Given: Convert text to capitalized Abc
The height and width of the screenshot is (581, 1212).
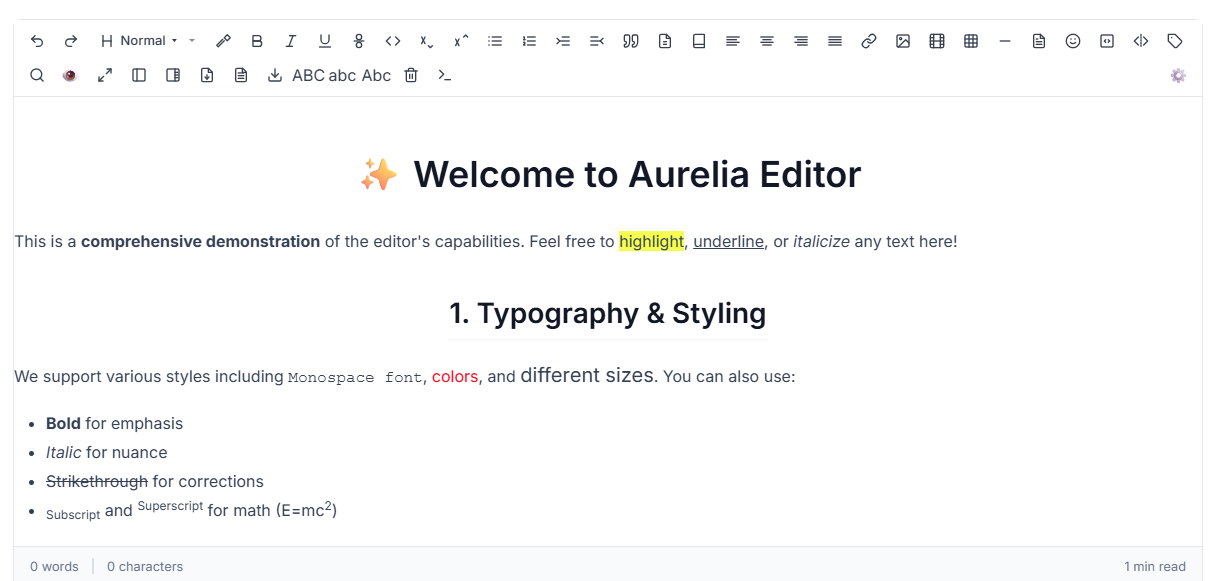Looking at the screenshot, I should click(376, 75).
